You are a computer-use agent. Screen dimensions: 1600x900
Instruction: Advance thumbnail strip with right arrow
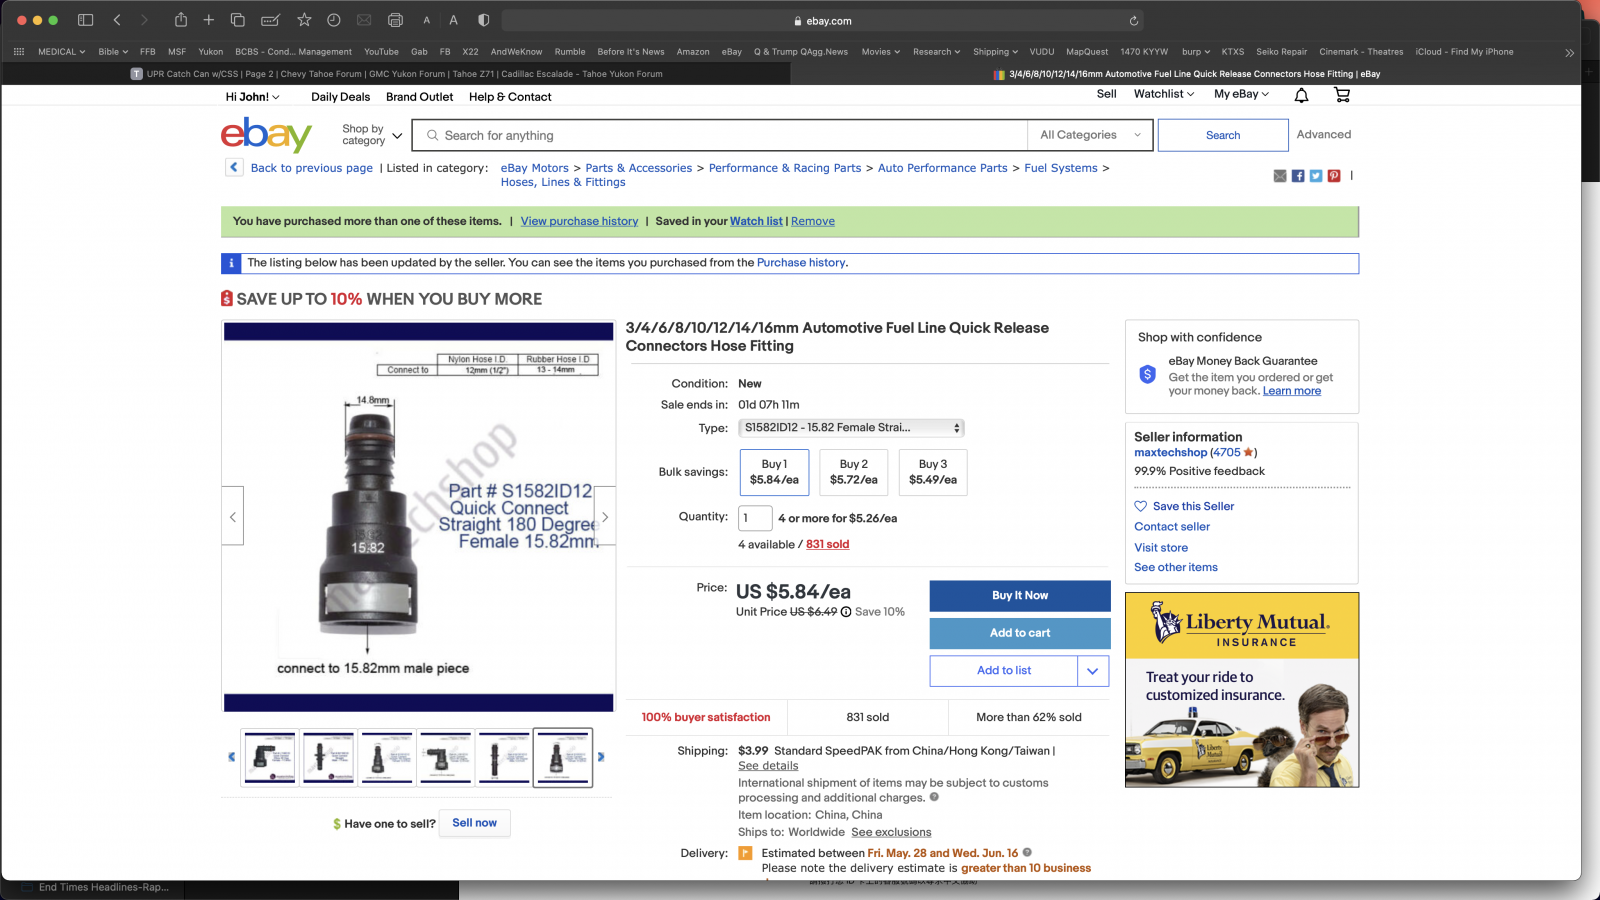click(601, 757)
